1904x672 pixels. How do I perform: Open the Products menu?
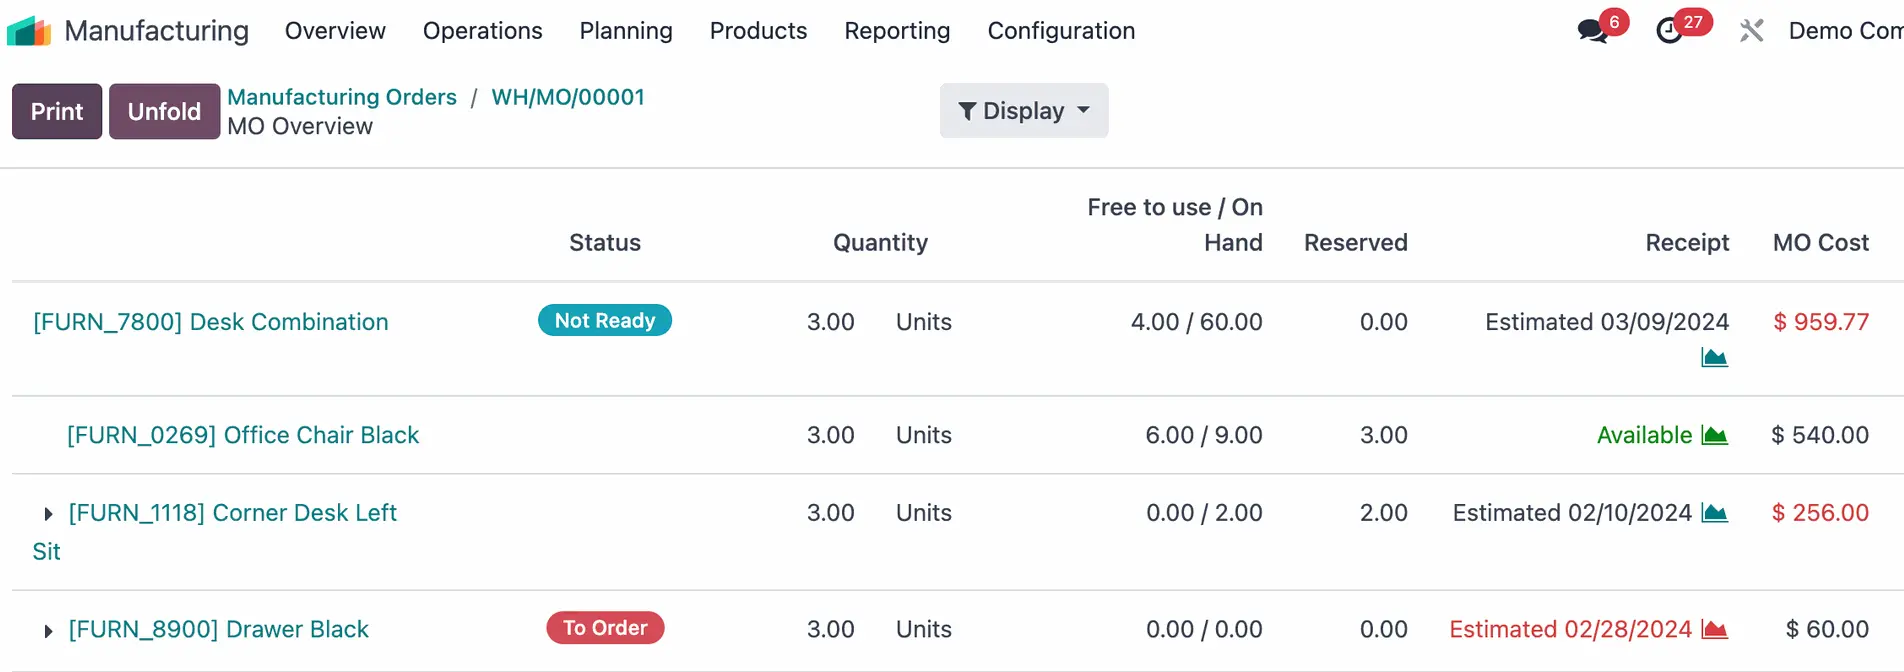point(758,31)
